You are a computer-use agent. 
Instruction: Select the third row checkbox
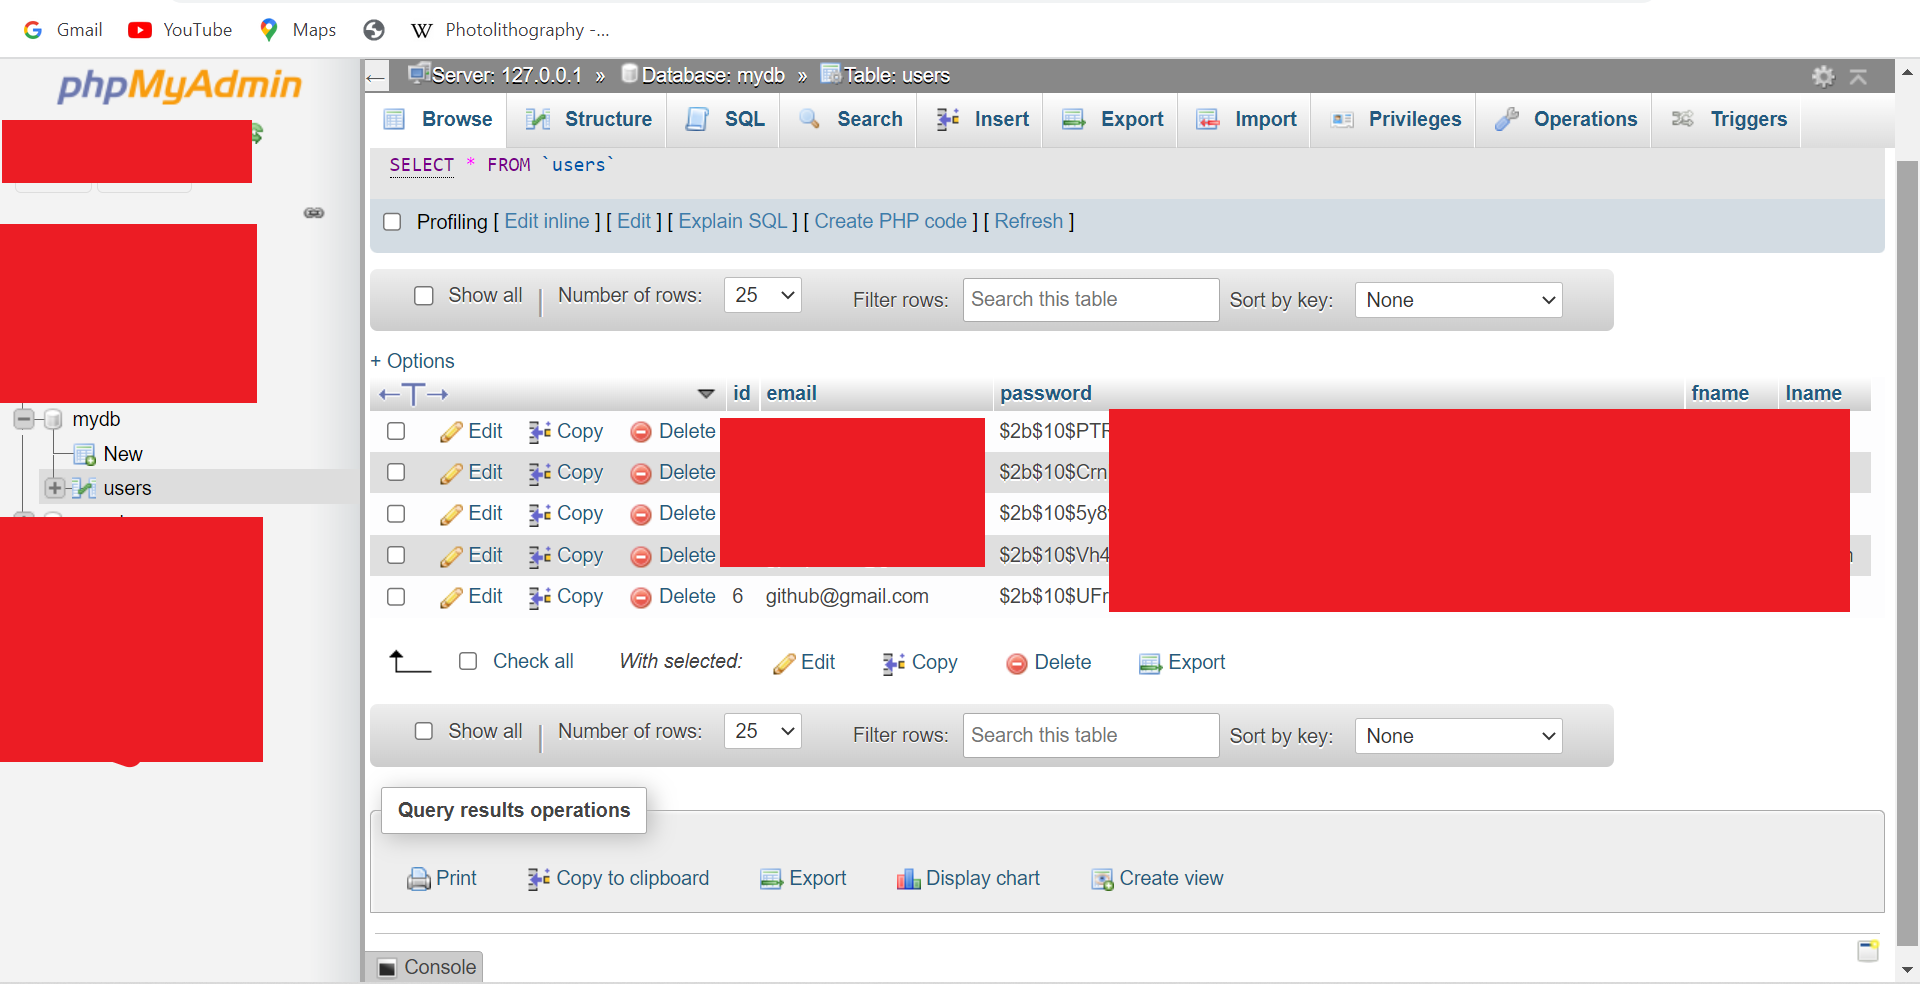tap(396, 513)
